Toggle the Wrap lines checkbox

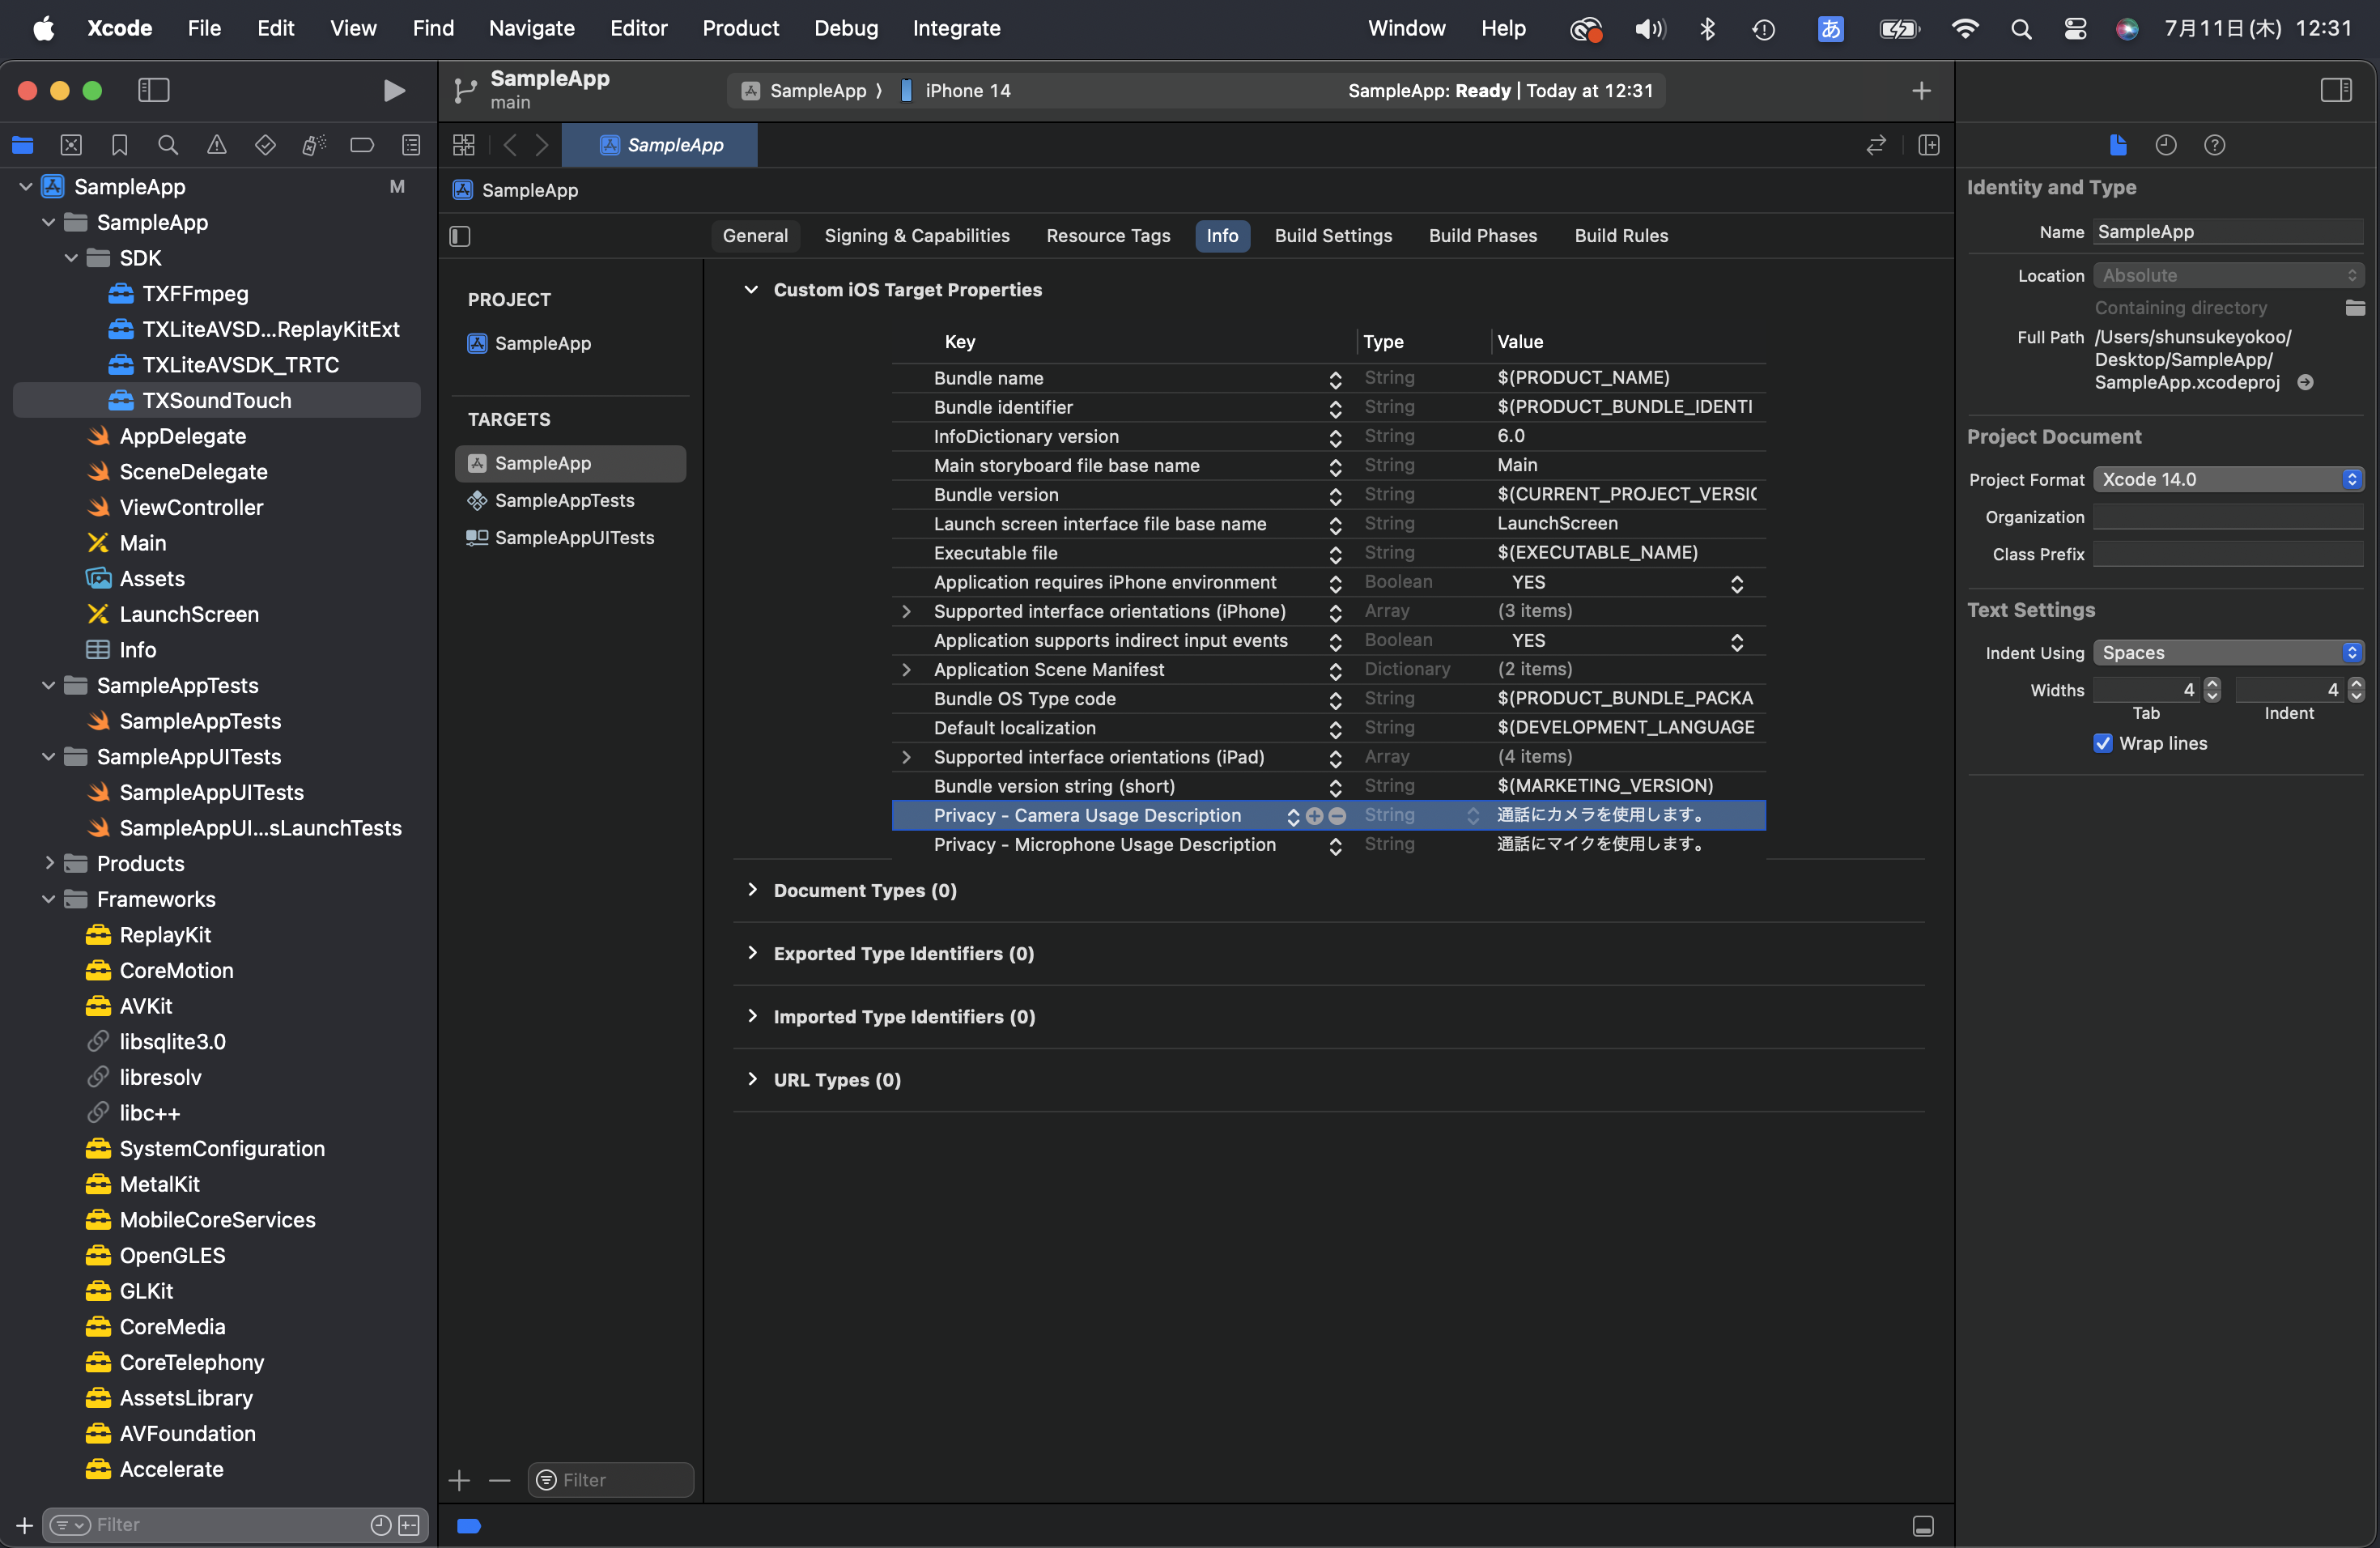point(2102,743)
